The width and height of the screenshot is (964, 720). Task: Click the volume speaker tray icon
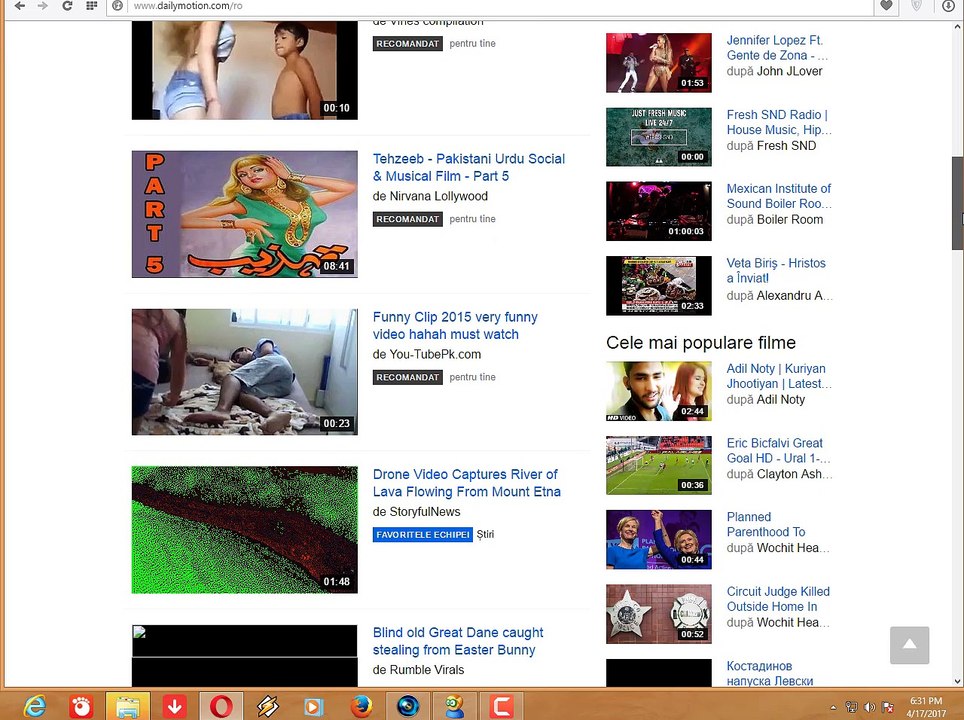(x=869, y=707)
